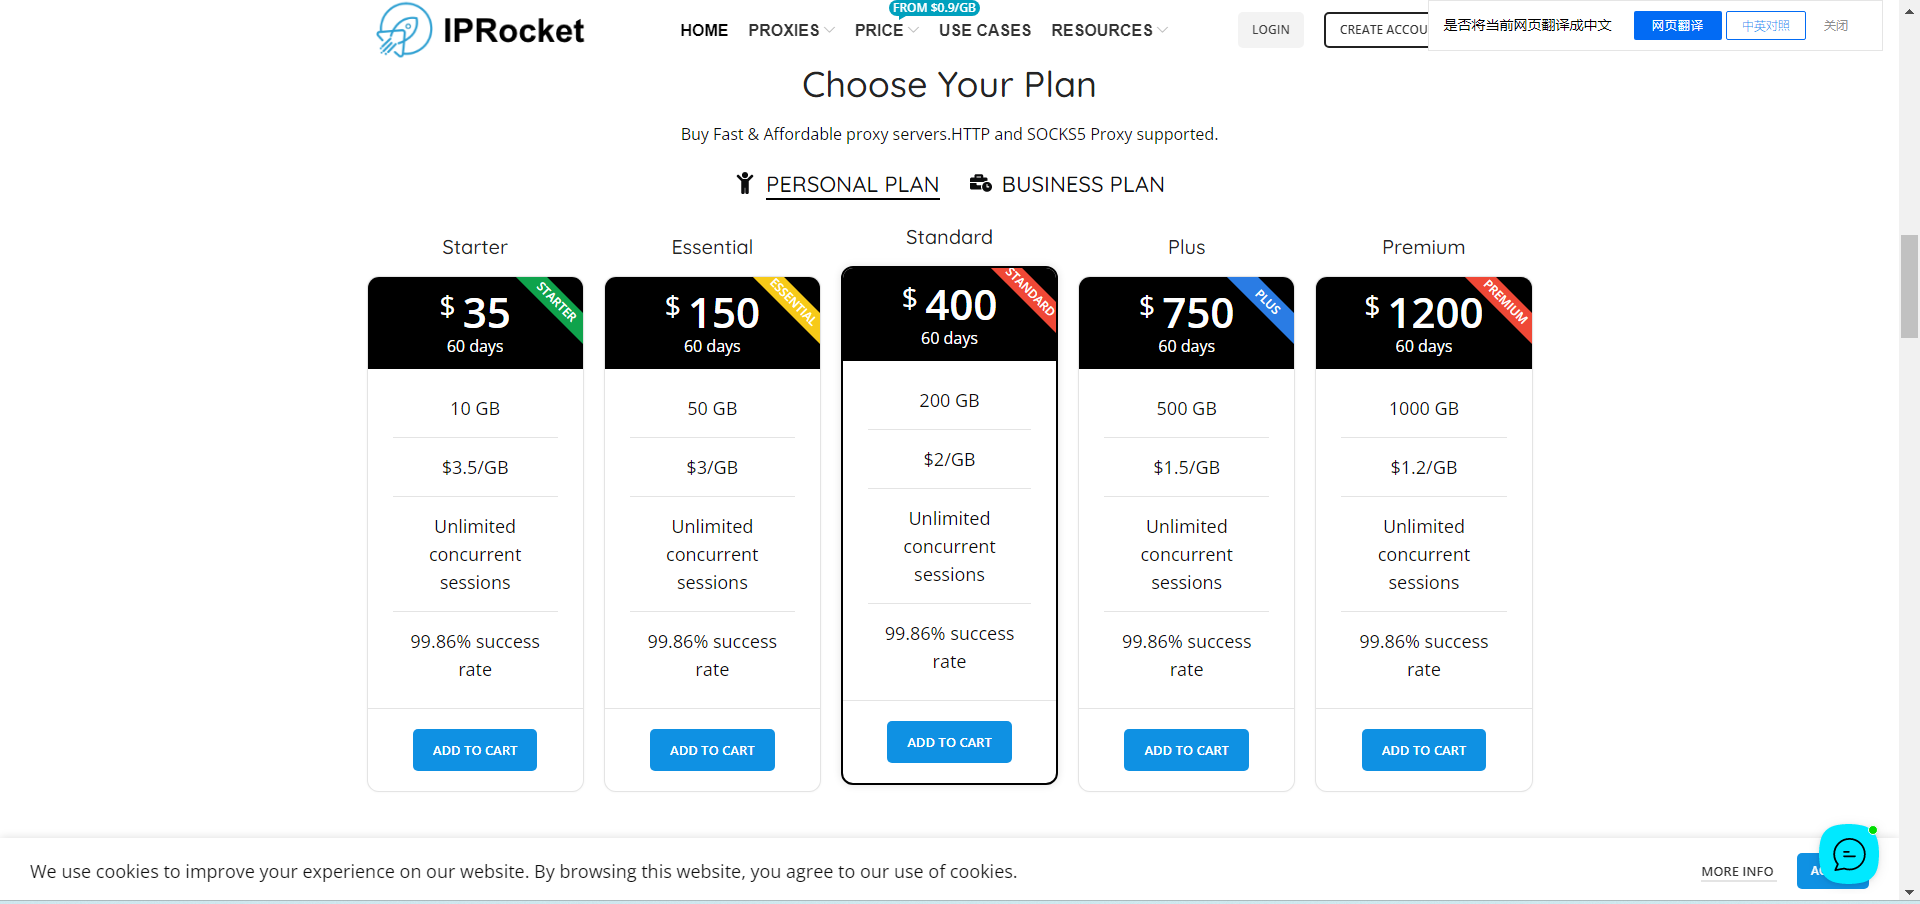Add the Starter $35 plan to cart
Image resolution: width=1920 pixels, height=904 pixels.
475,750
